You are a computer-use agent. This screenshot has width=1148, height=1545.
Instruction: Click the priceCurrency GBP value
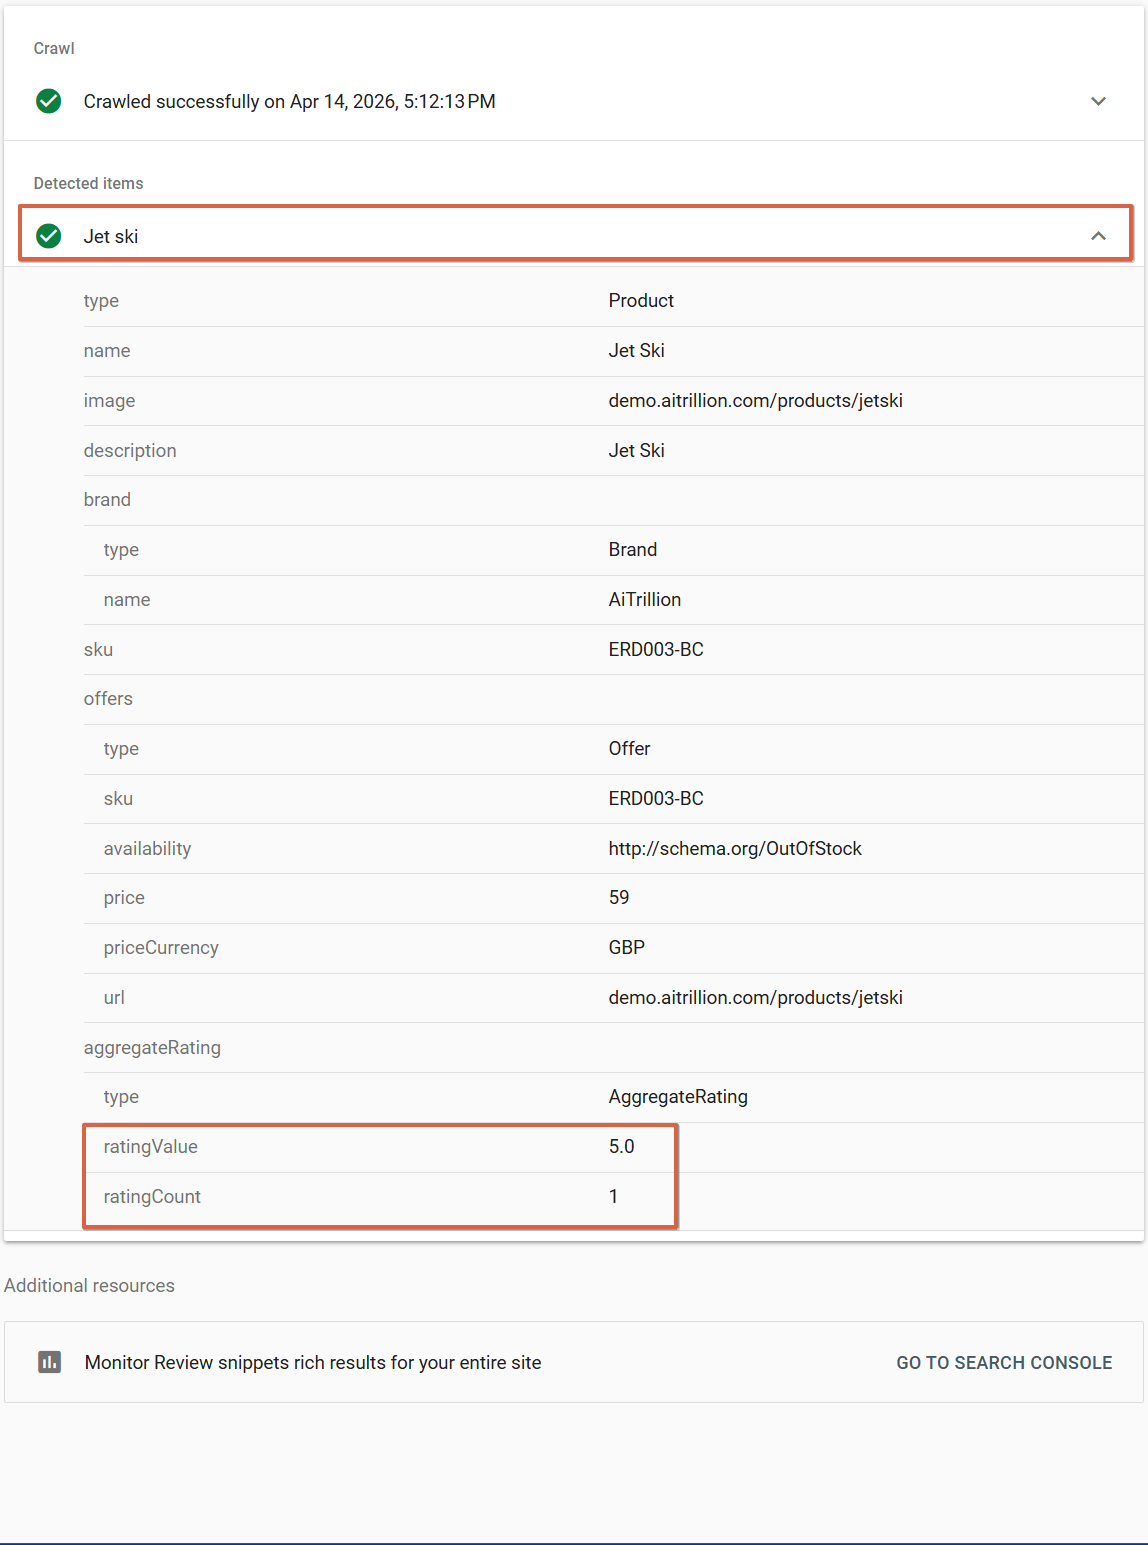[x=626, y=947]
